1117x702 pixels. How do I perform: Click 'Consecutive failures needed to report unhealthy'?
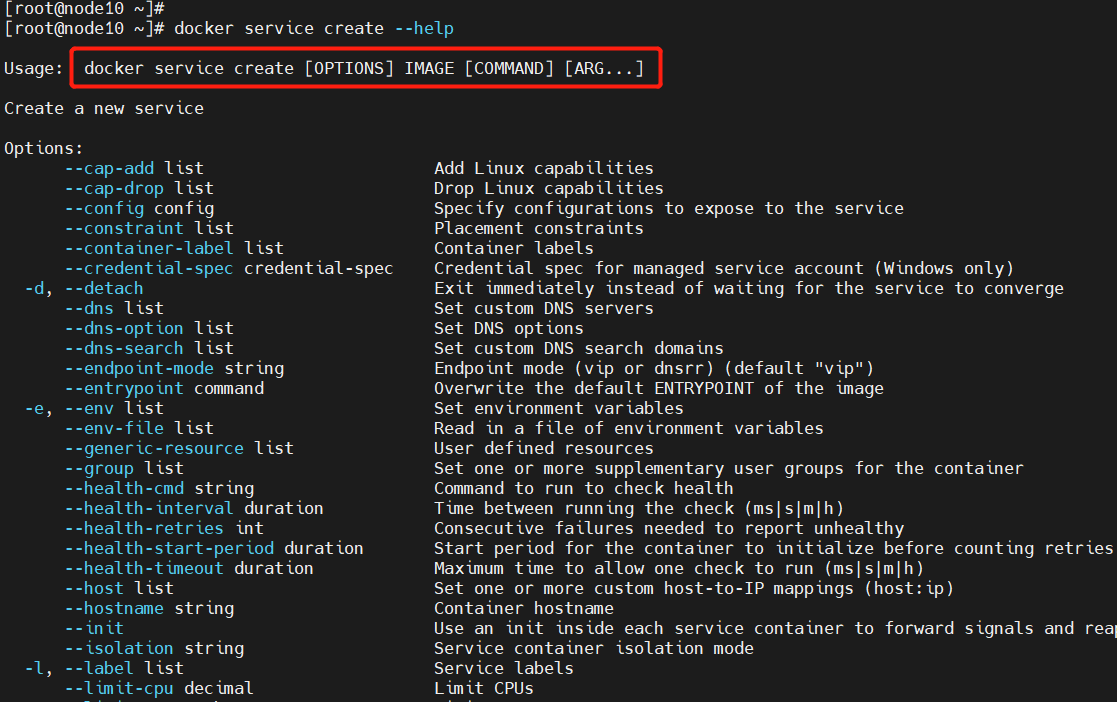pyautogui.click(x=669, y=527)
